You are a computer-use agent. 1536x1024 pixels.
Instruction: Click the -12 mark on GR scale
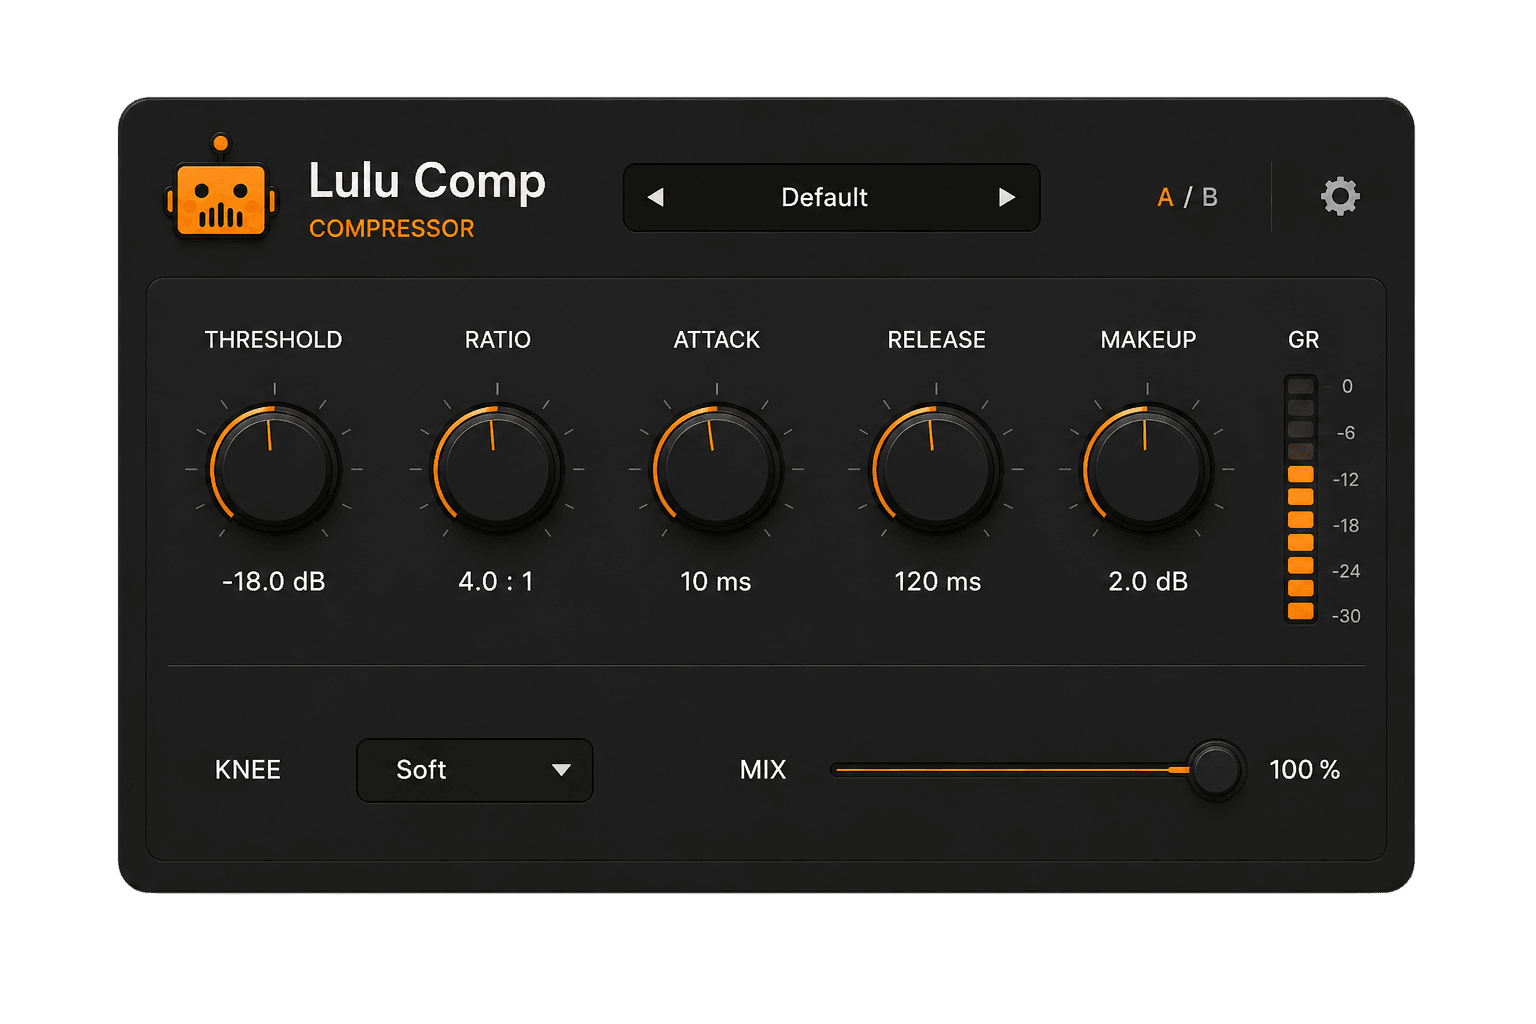click(1346, 480)
